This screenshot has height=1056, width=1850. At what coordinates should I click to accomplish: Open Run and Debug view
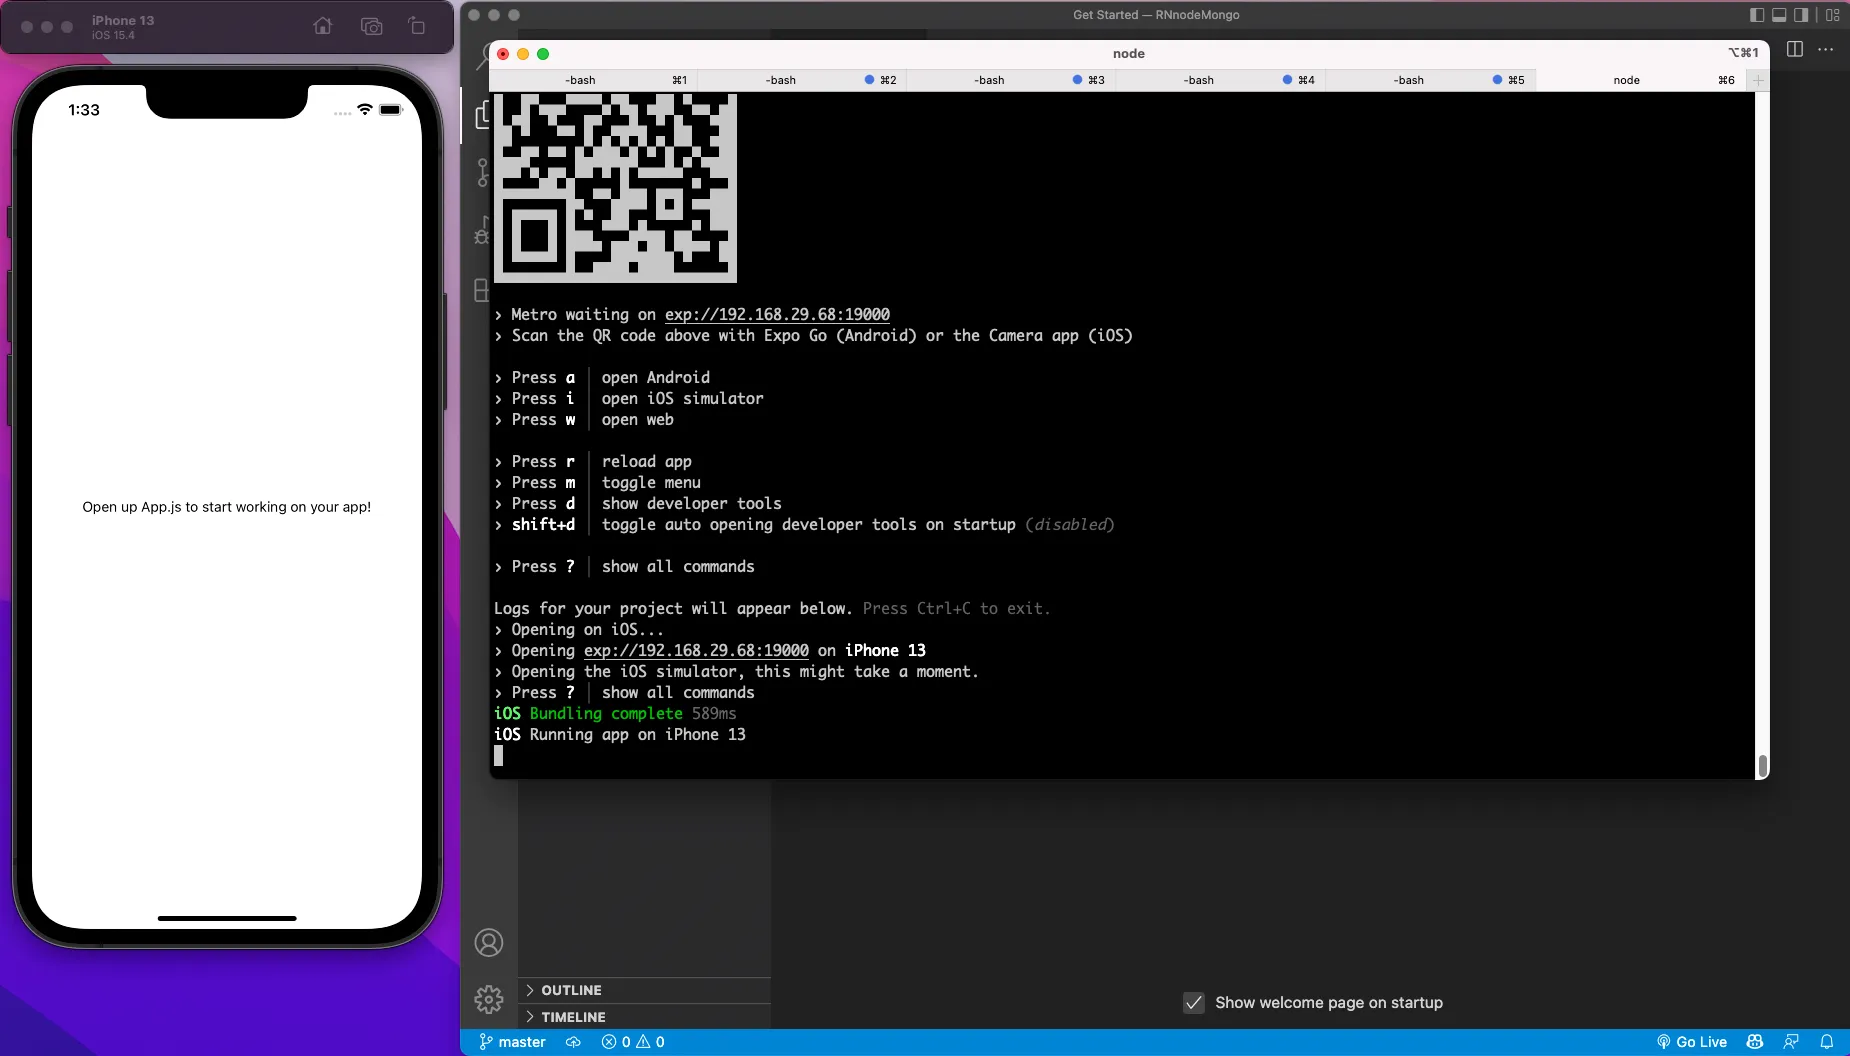482,231
